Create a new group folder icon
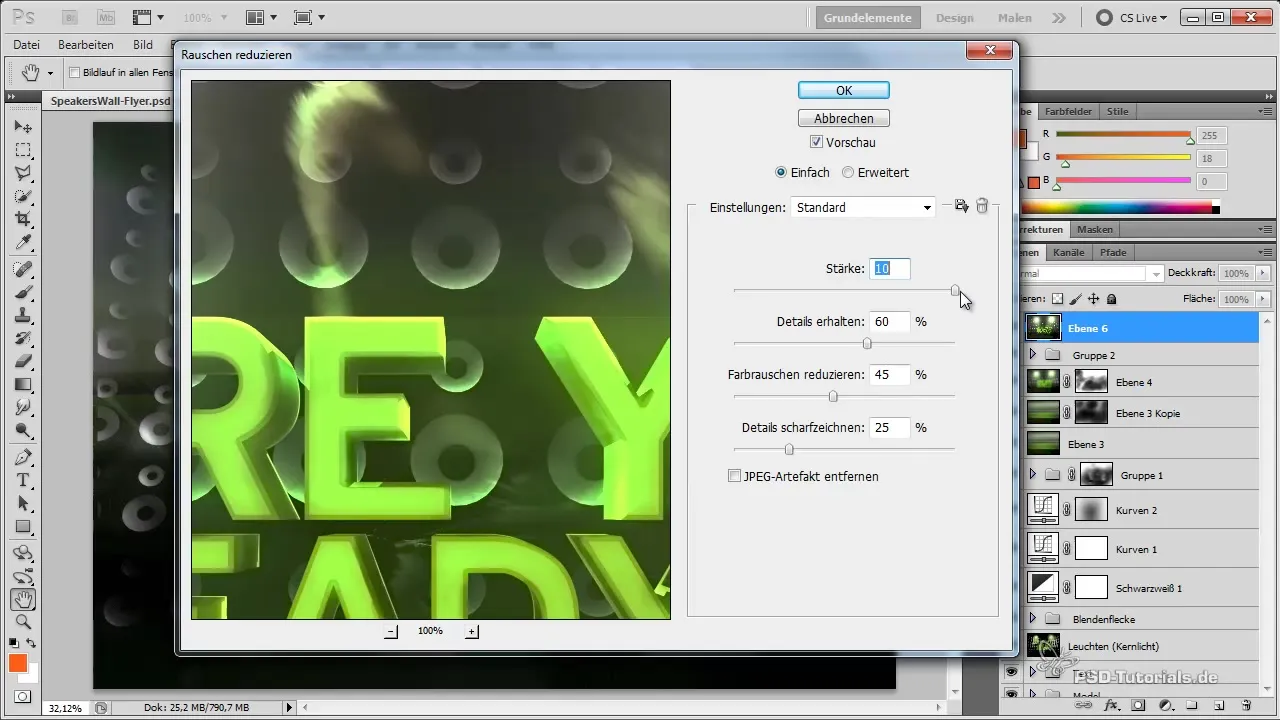Viewport: 1280px width, 720px height. (1192, 705)
